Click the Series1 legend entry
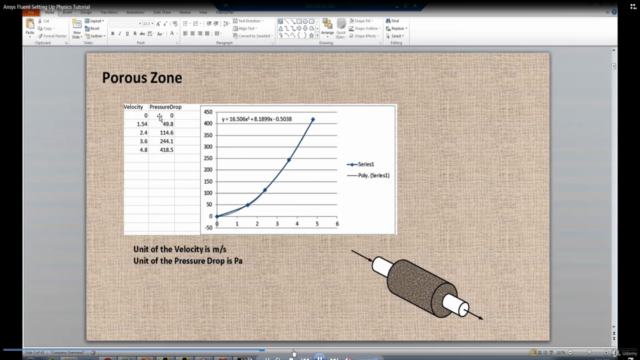Viewport: 640px width, 360px height. coord(360,164)
